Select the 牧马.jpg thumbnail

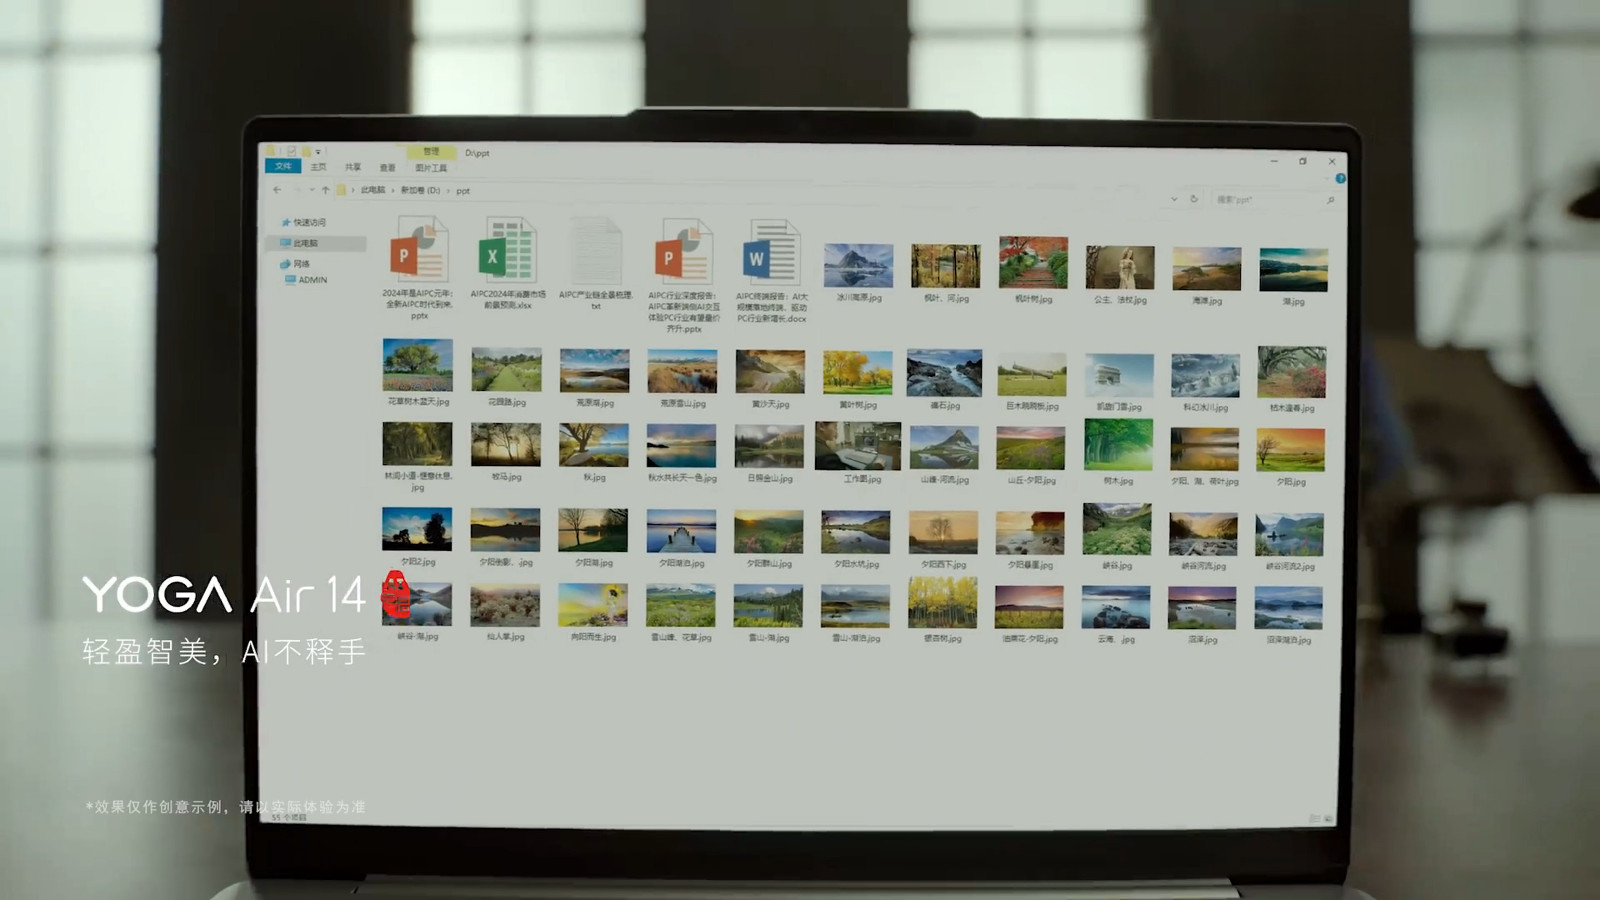click(x=506, y=444)
